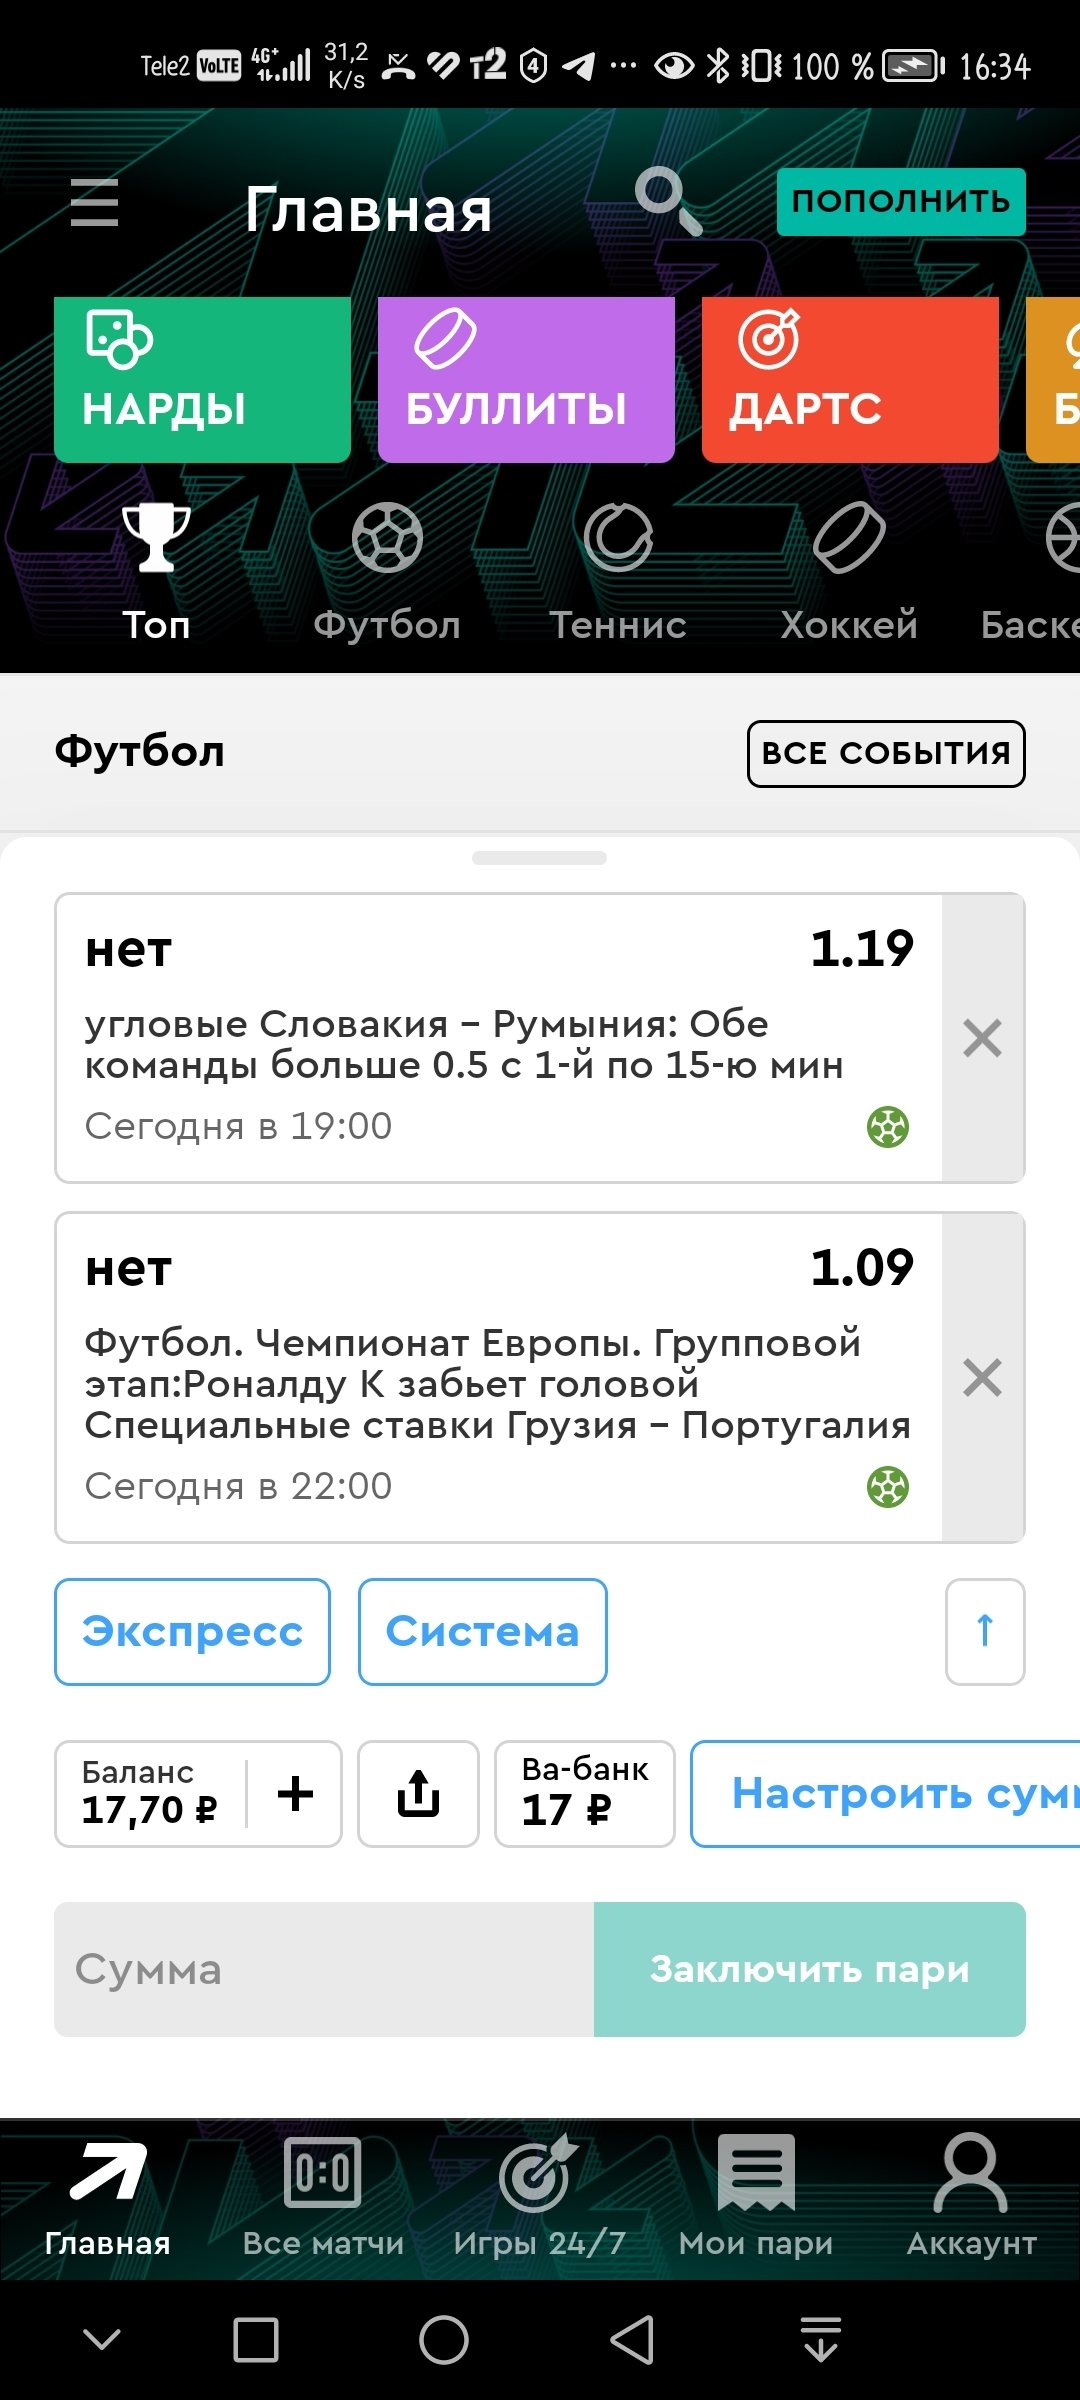Tap the Все события button

point(886,753)
